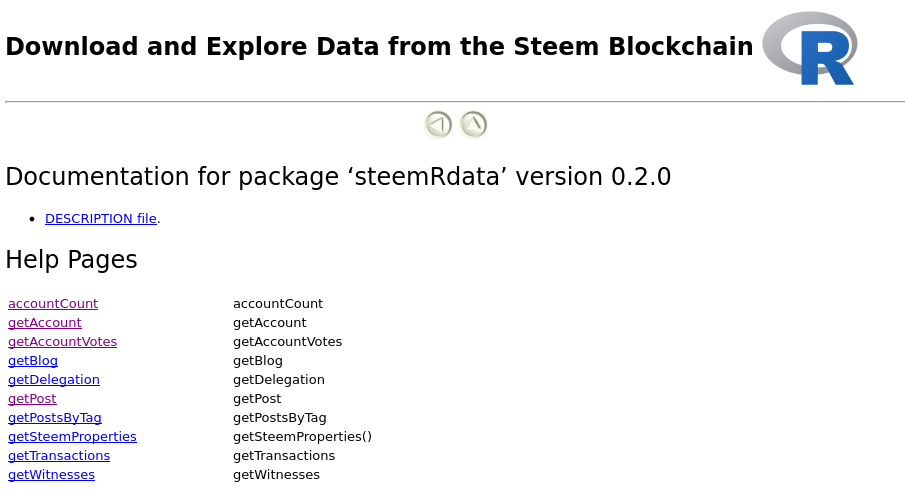Go up using the up arrow icon
Viewport: 905px width, 492px height.
tap(473, 125)
